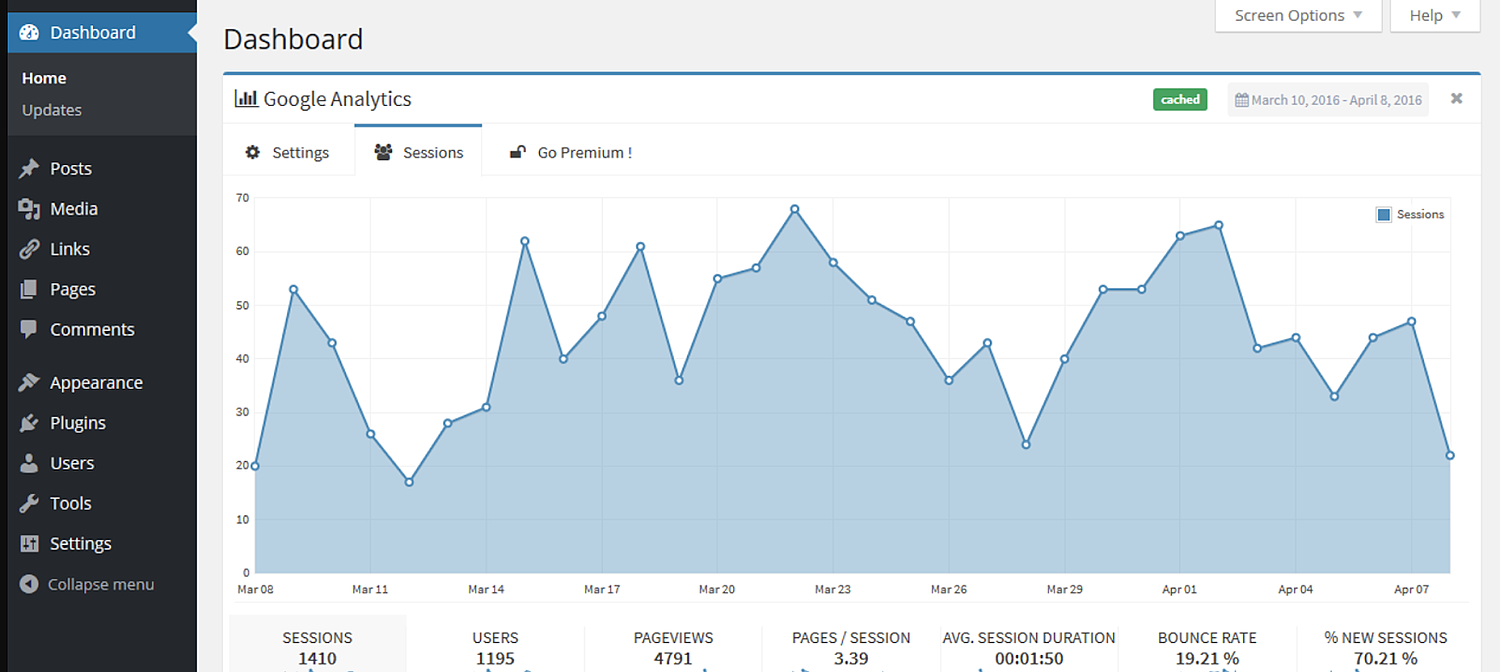Image resolution: width=1500 pixels, height=672 pixels.
Task: Click the Pages icon in sidebar
Action: 29,289
